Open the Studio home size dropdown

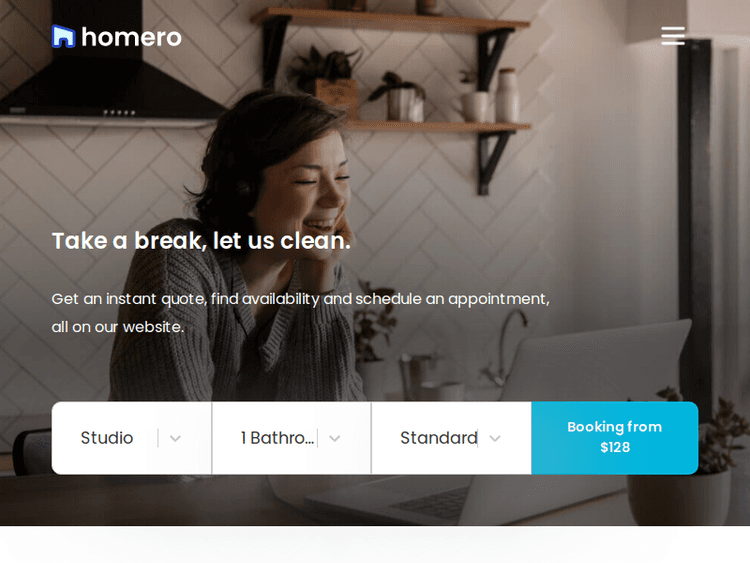[132, 438]
